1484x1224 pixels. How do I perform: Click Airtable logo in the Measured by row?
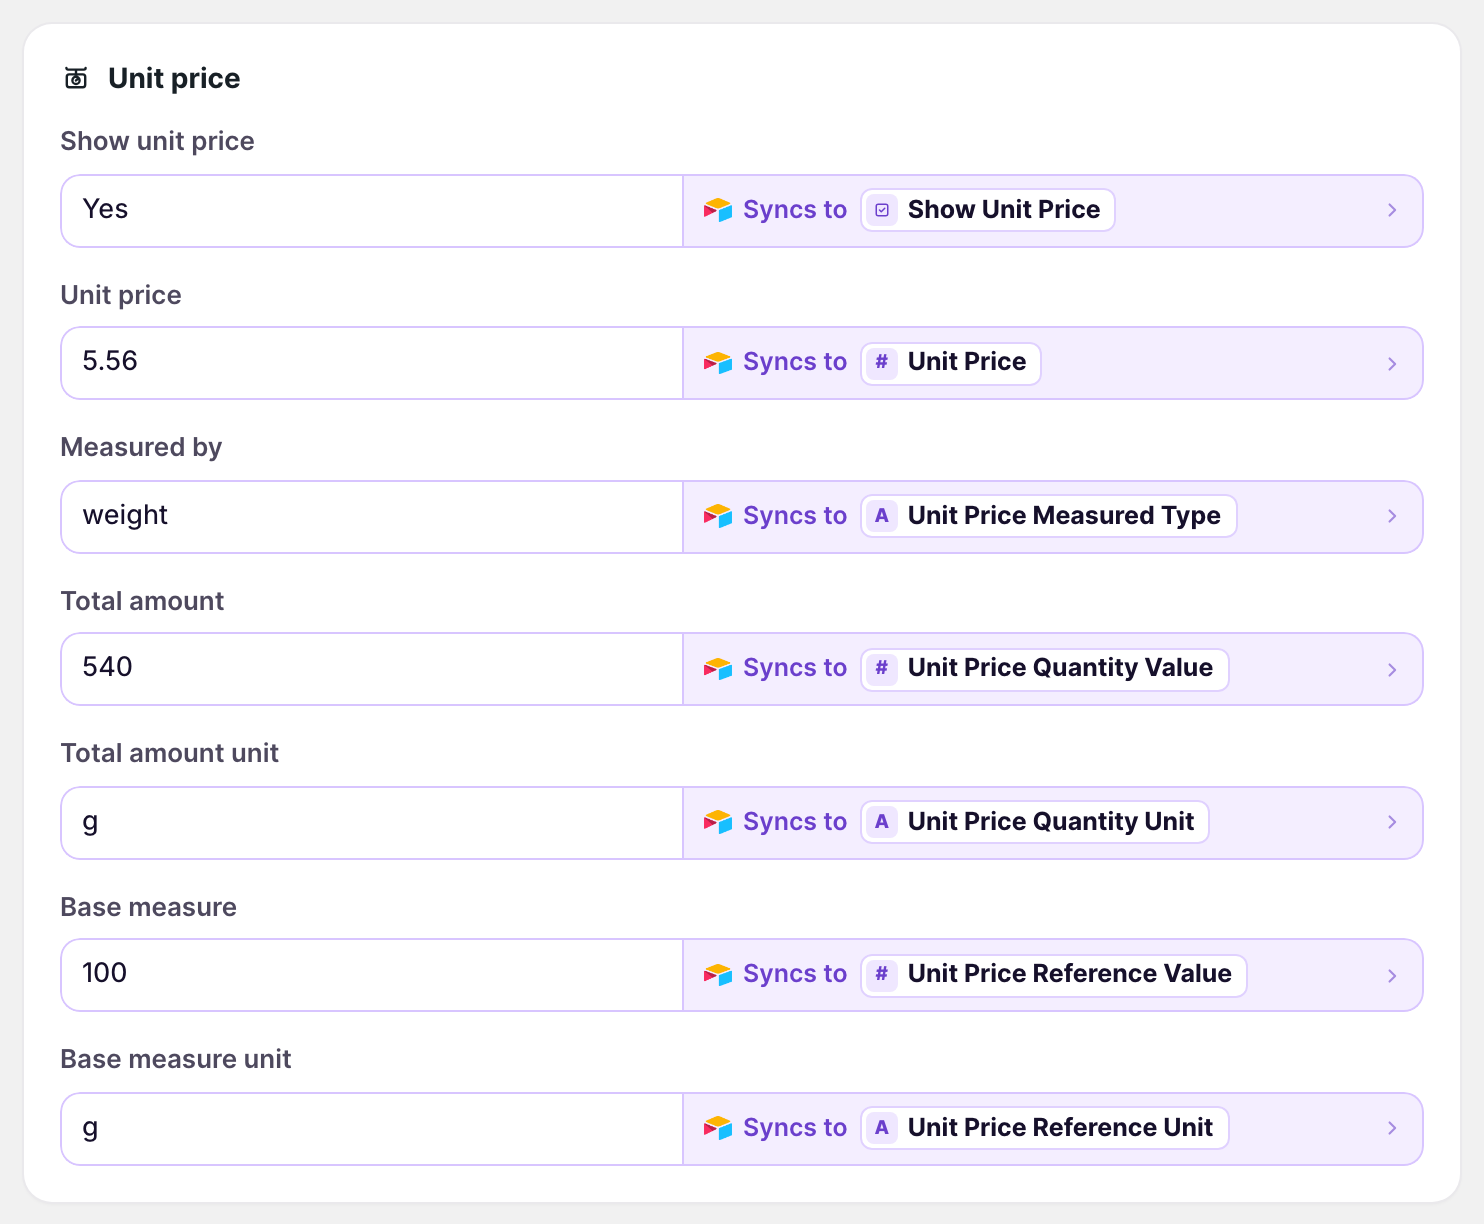click(718, 516)
